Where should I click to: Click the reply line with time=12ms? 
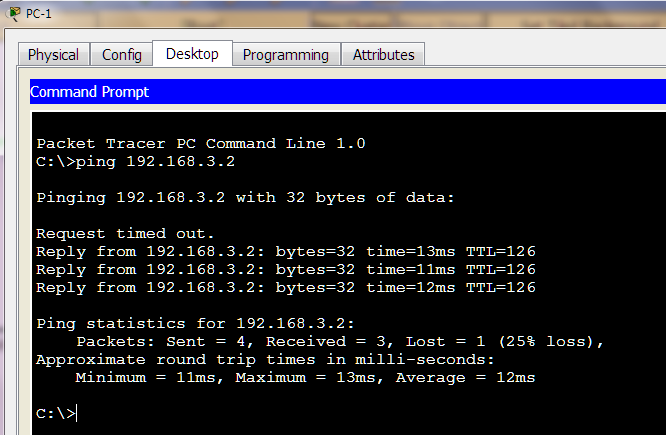286,288
